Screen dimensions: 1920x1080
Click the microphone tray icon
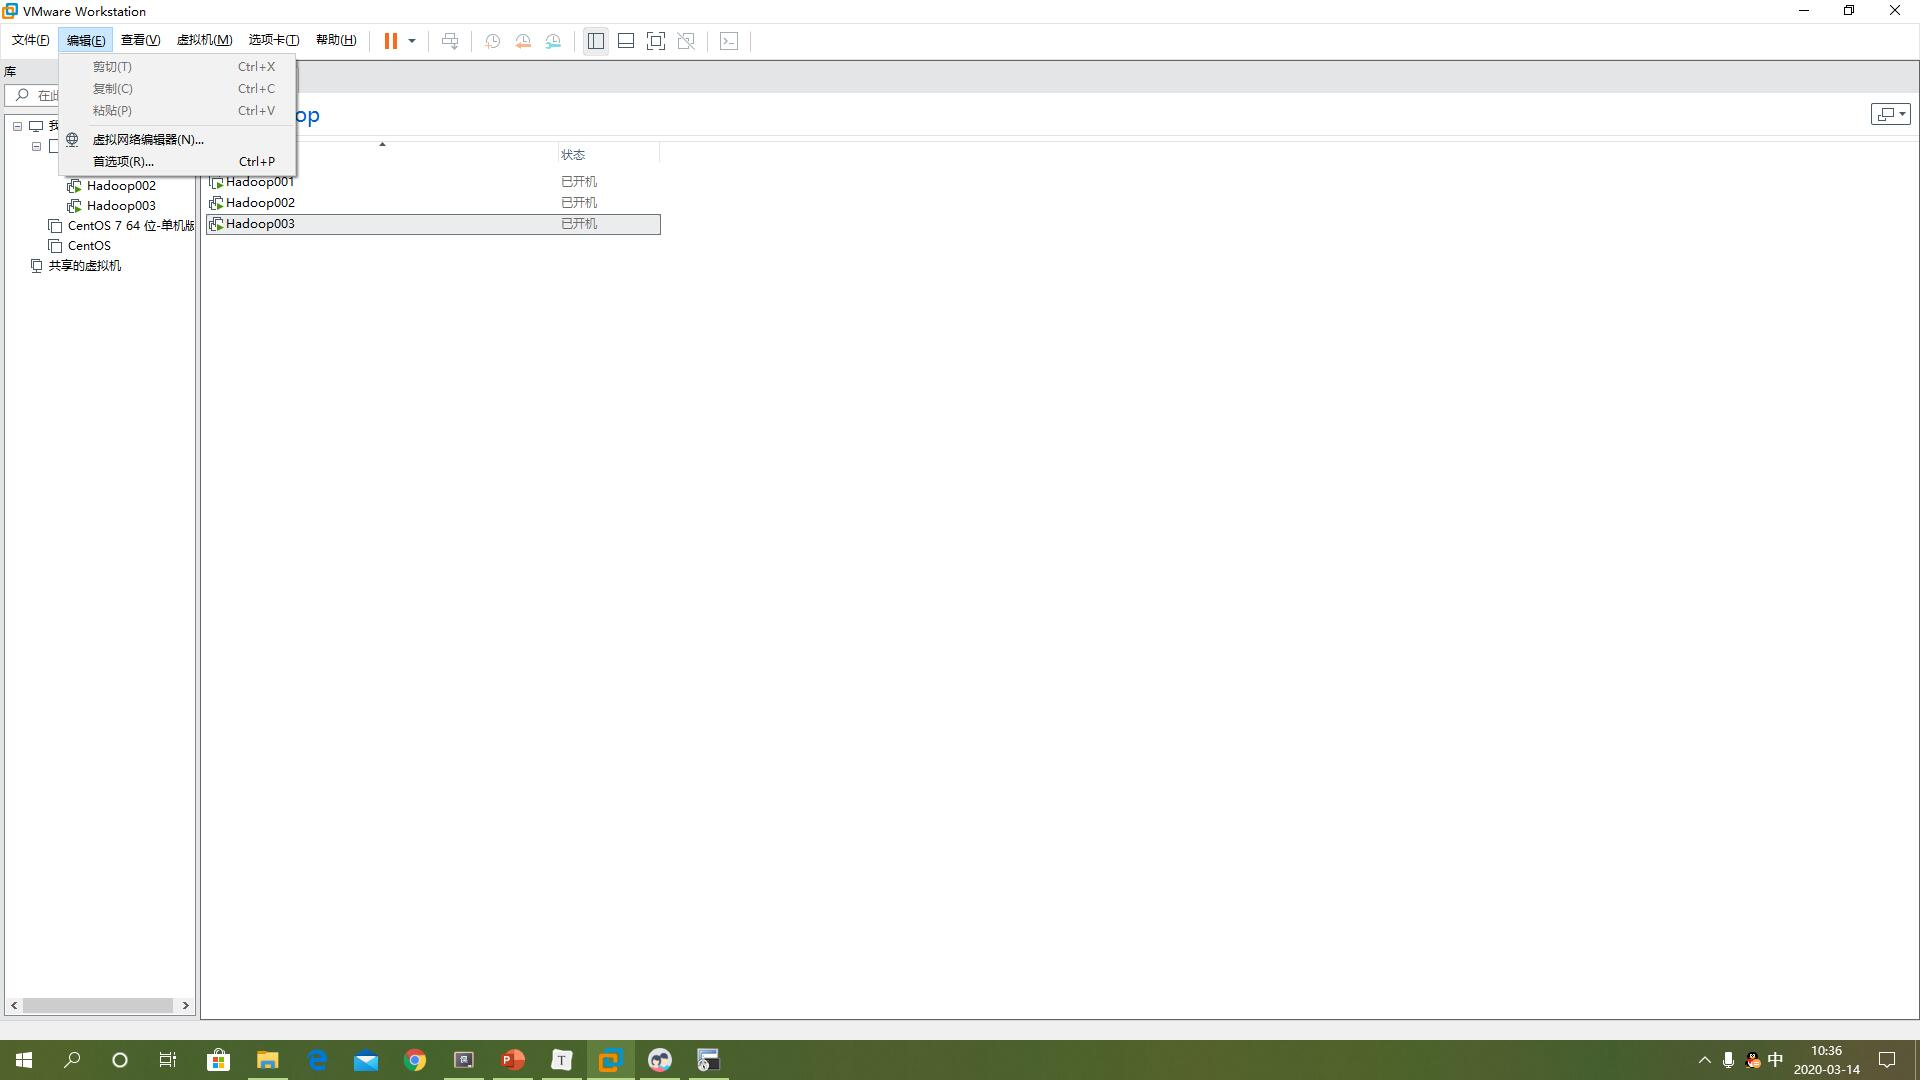click(x=1728, y=1060)
